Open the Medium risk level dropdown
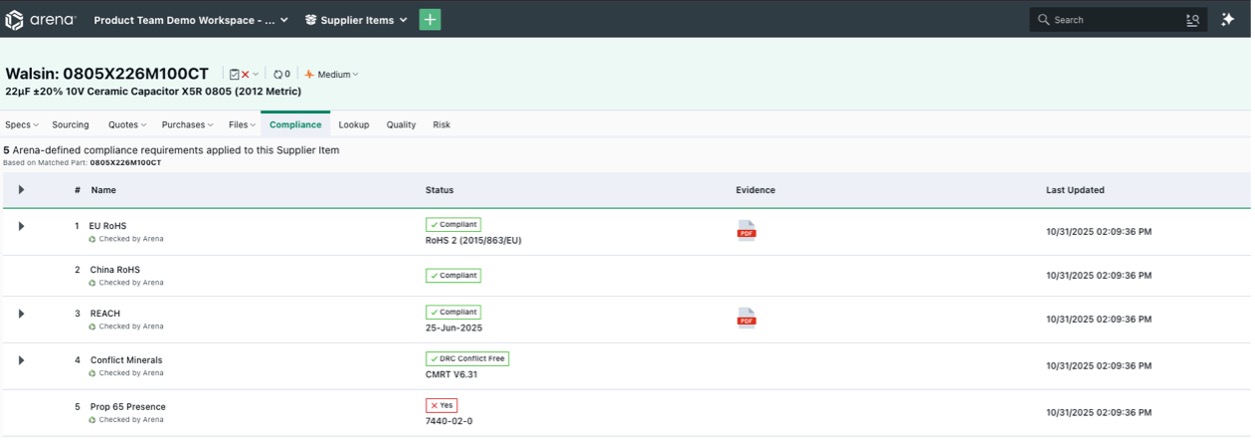The height and width of the screenshot is (440, 1255). tap(331, 74)
